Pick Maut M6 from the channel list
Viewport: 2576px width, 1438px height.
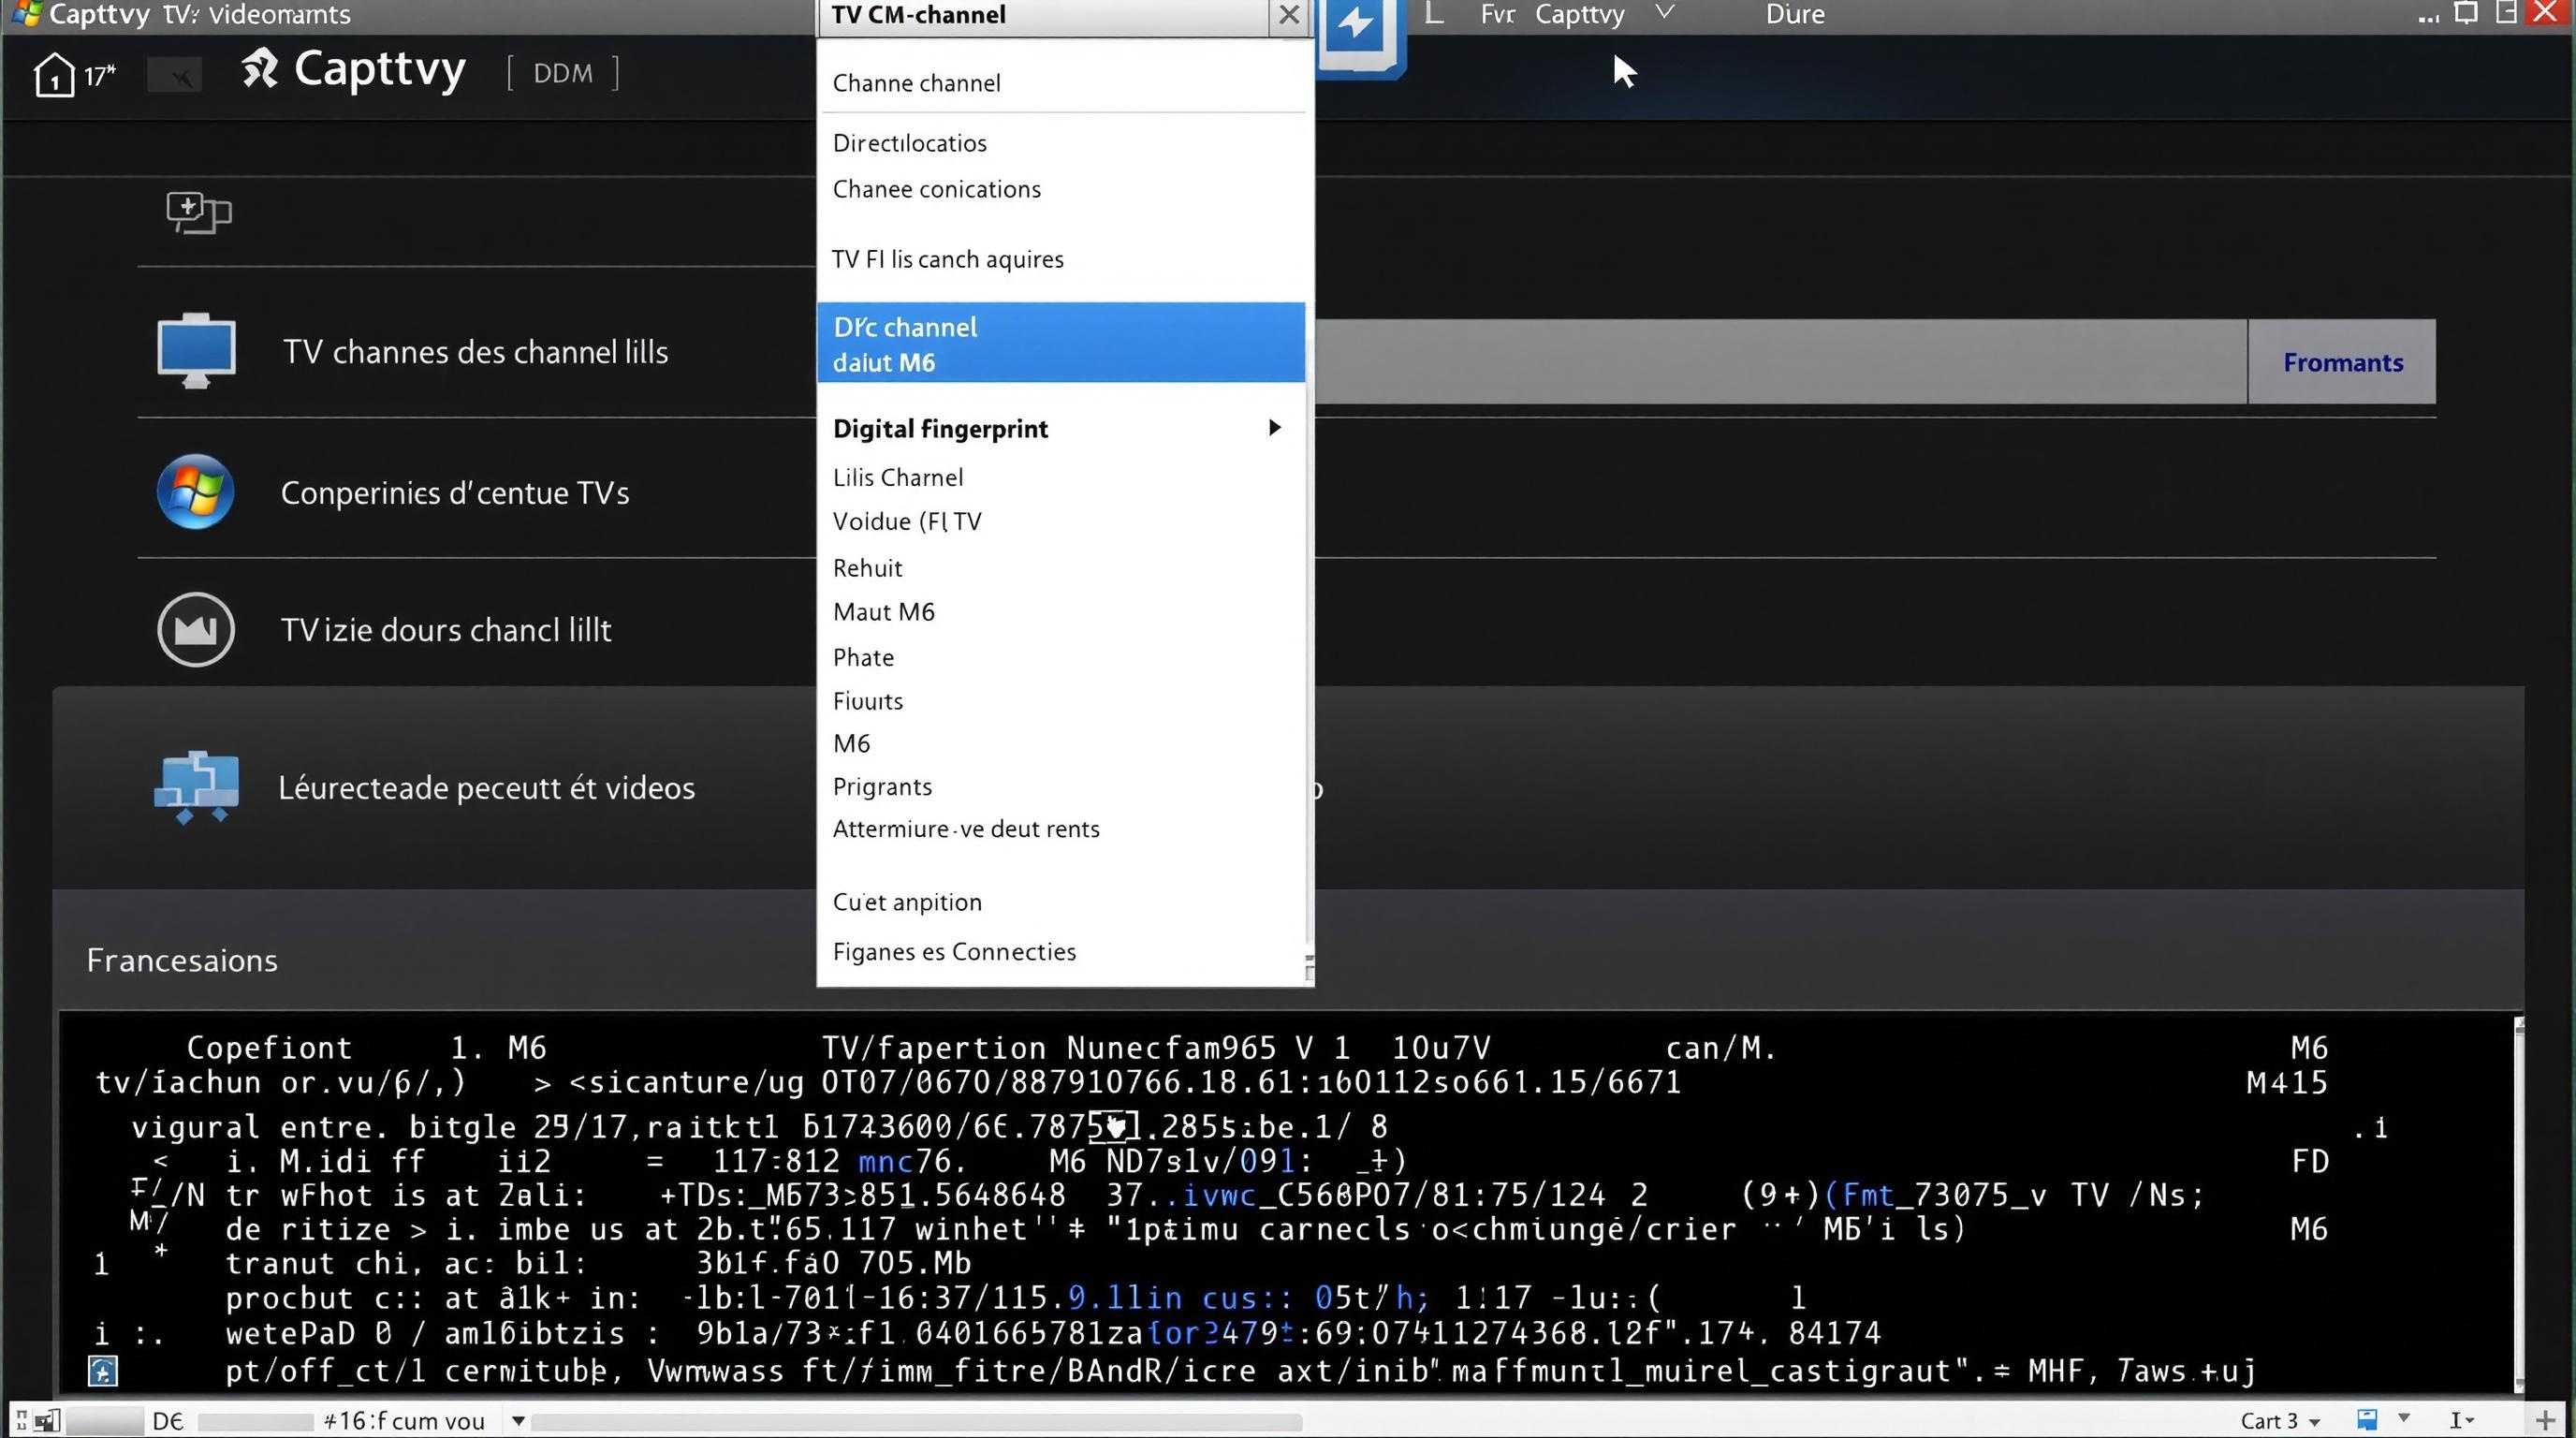tap(883, 612)
